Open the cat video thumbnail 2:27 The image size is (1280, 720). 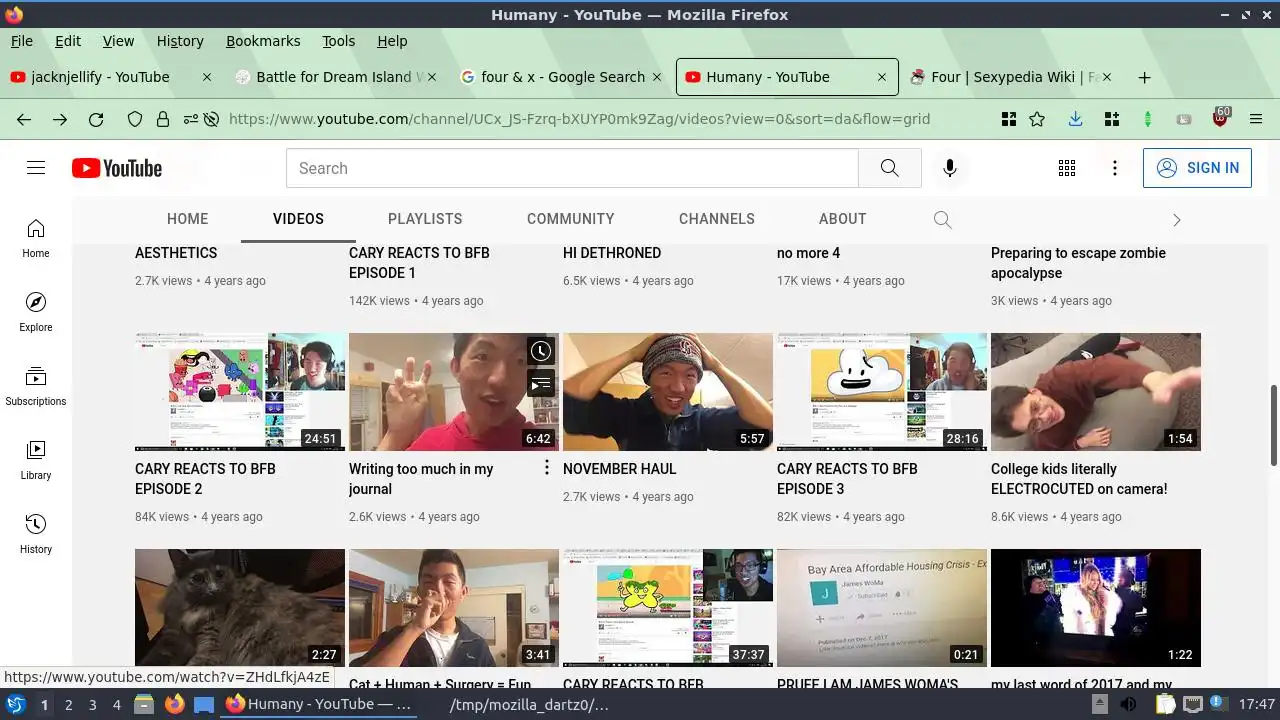point(240,608)
